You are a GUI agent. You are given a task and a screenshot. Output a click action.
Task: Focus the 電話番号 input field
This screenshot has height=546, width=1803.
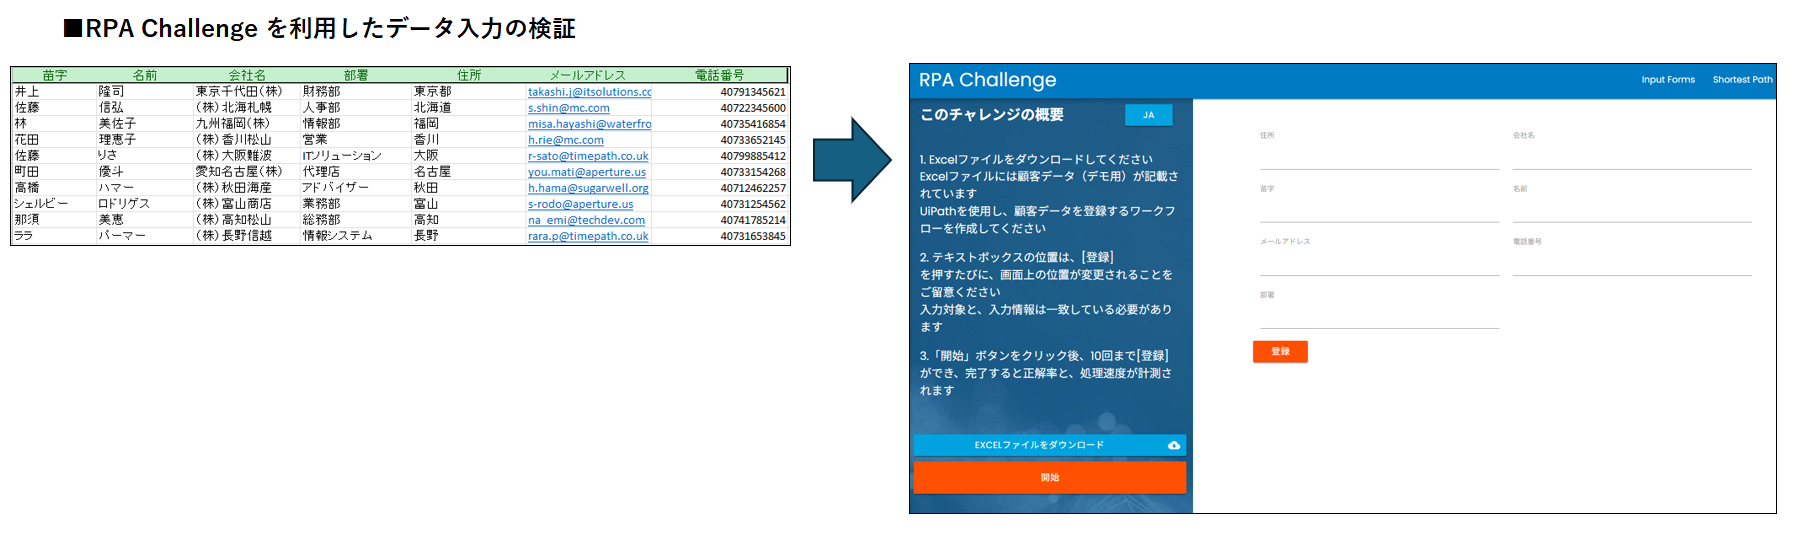(1632, 263)
